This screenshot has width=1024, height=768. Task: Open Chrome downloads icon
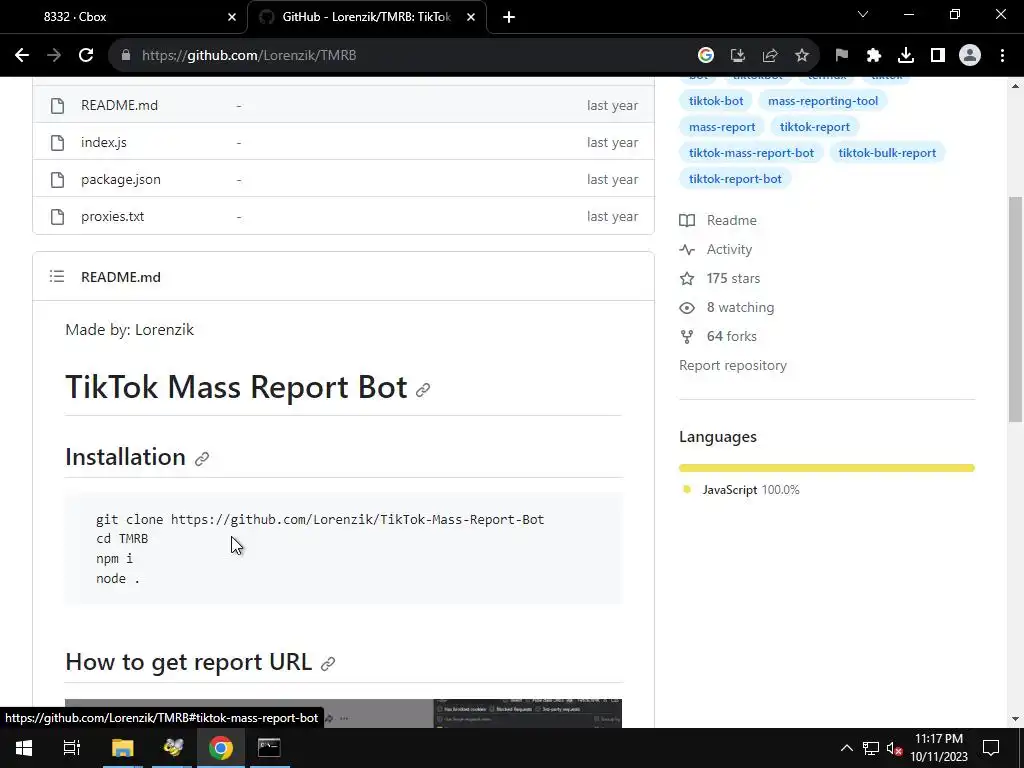[906, 56]
